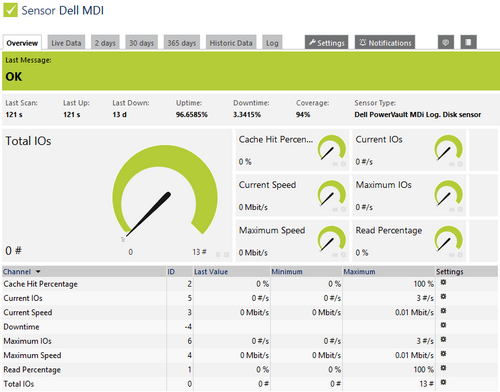
Task: Click the Current Speed small gauge
Action: (x=332, y=194)
